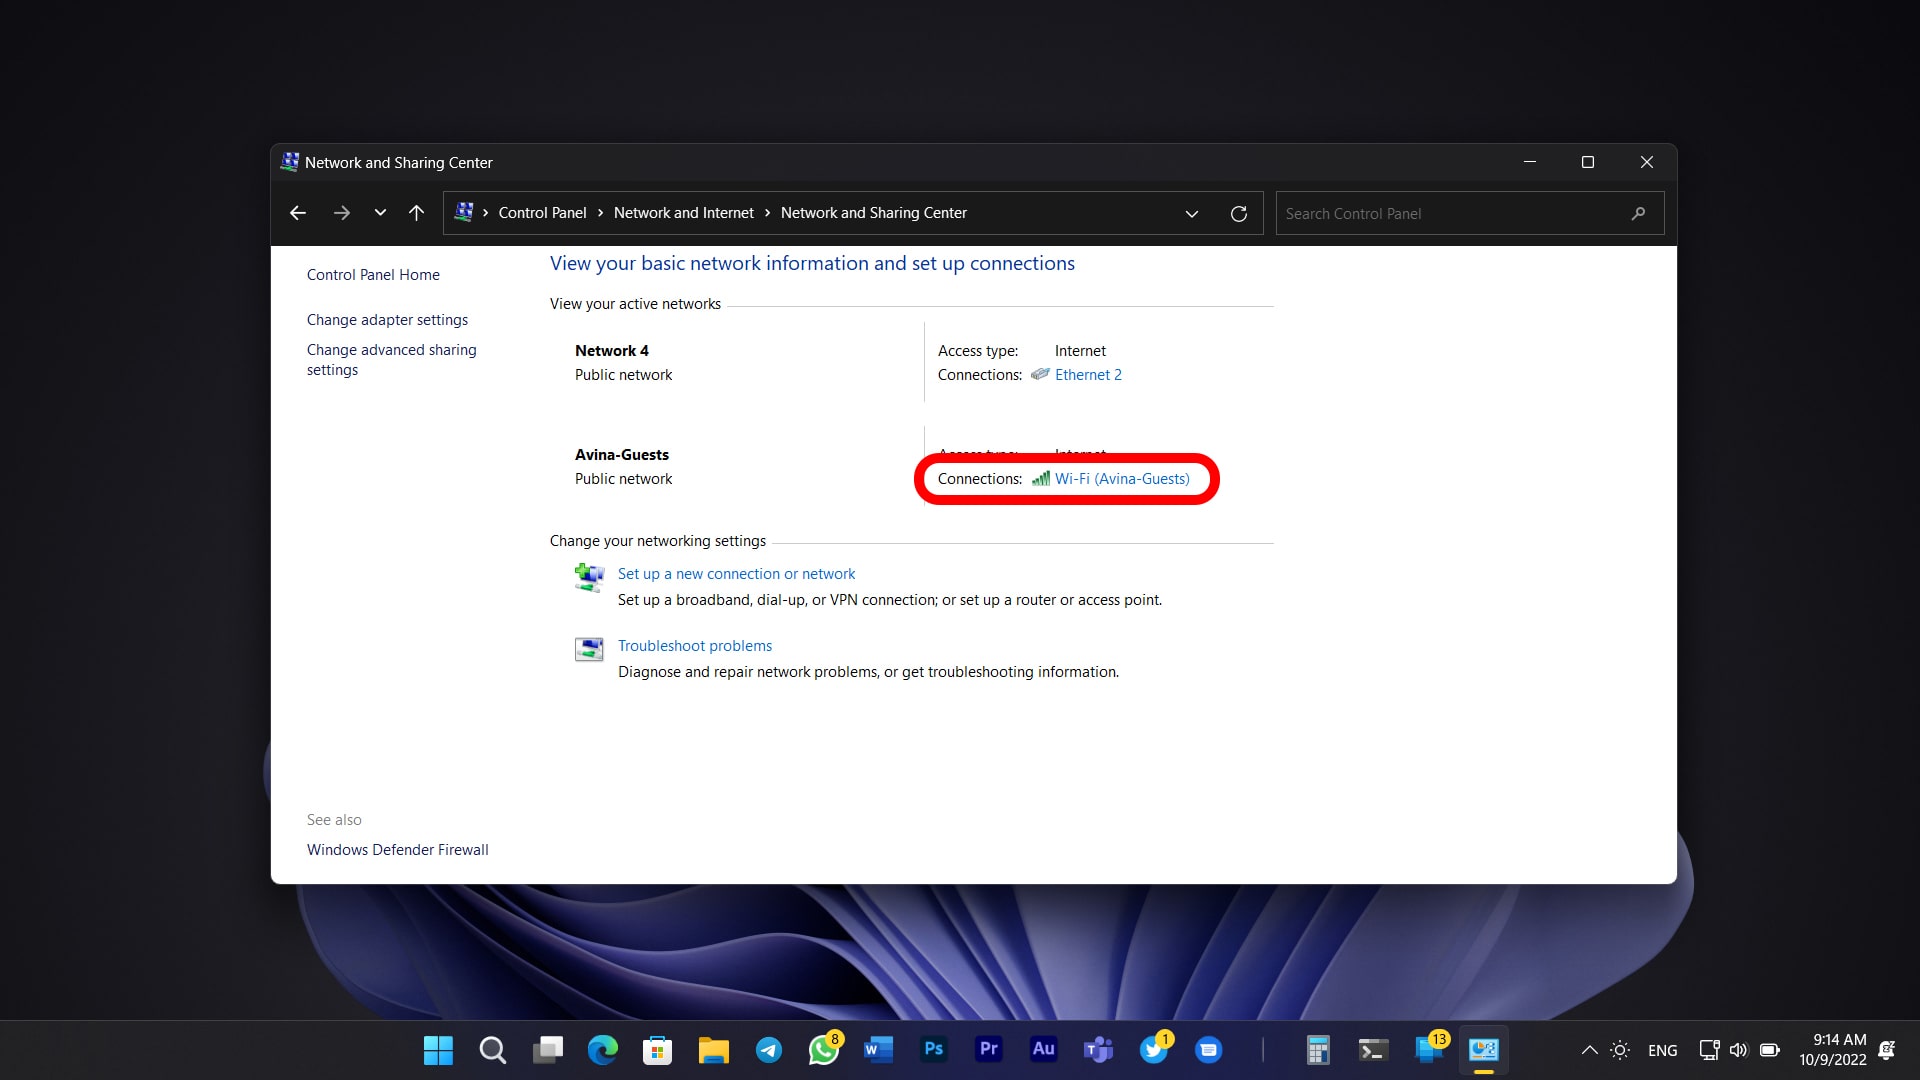The image size is (1920, 1080).
Task: Launch Microsoft Edge from taskbar
Action: tap(603, 1050)
